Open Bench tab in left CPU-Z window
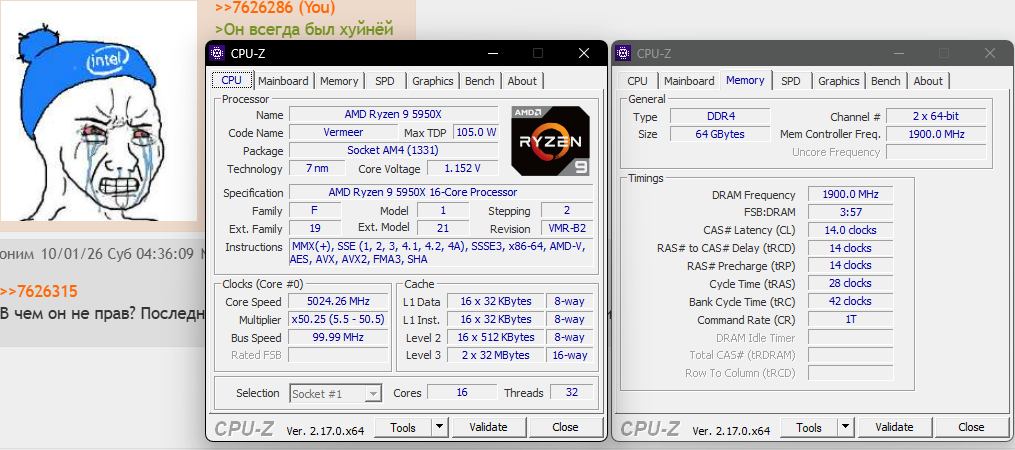1015x450 pixels. [x=480, y=81]
